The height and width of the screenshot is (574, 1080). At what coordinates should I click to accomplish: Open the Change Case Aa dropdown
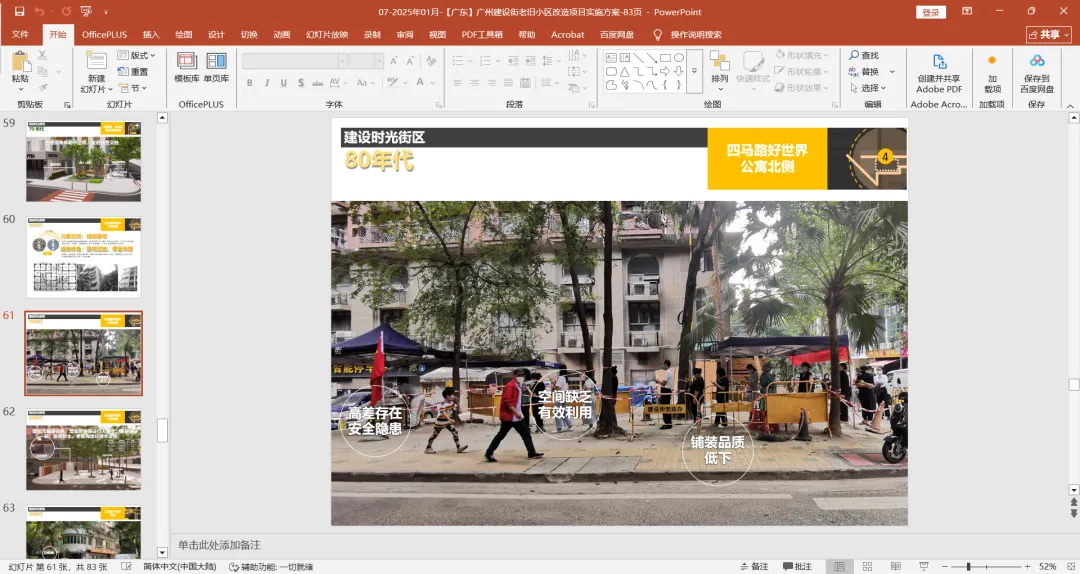366,83
